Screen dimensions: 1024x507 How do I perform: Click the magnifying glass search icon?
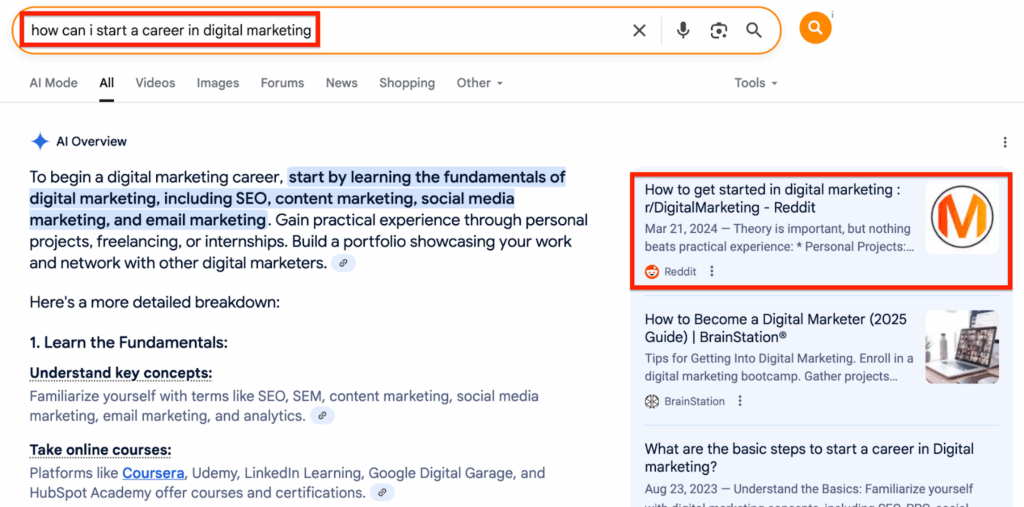point(754,31)
